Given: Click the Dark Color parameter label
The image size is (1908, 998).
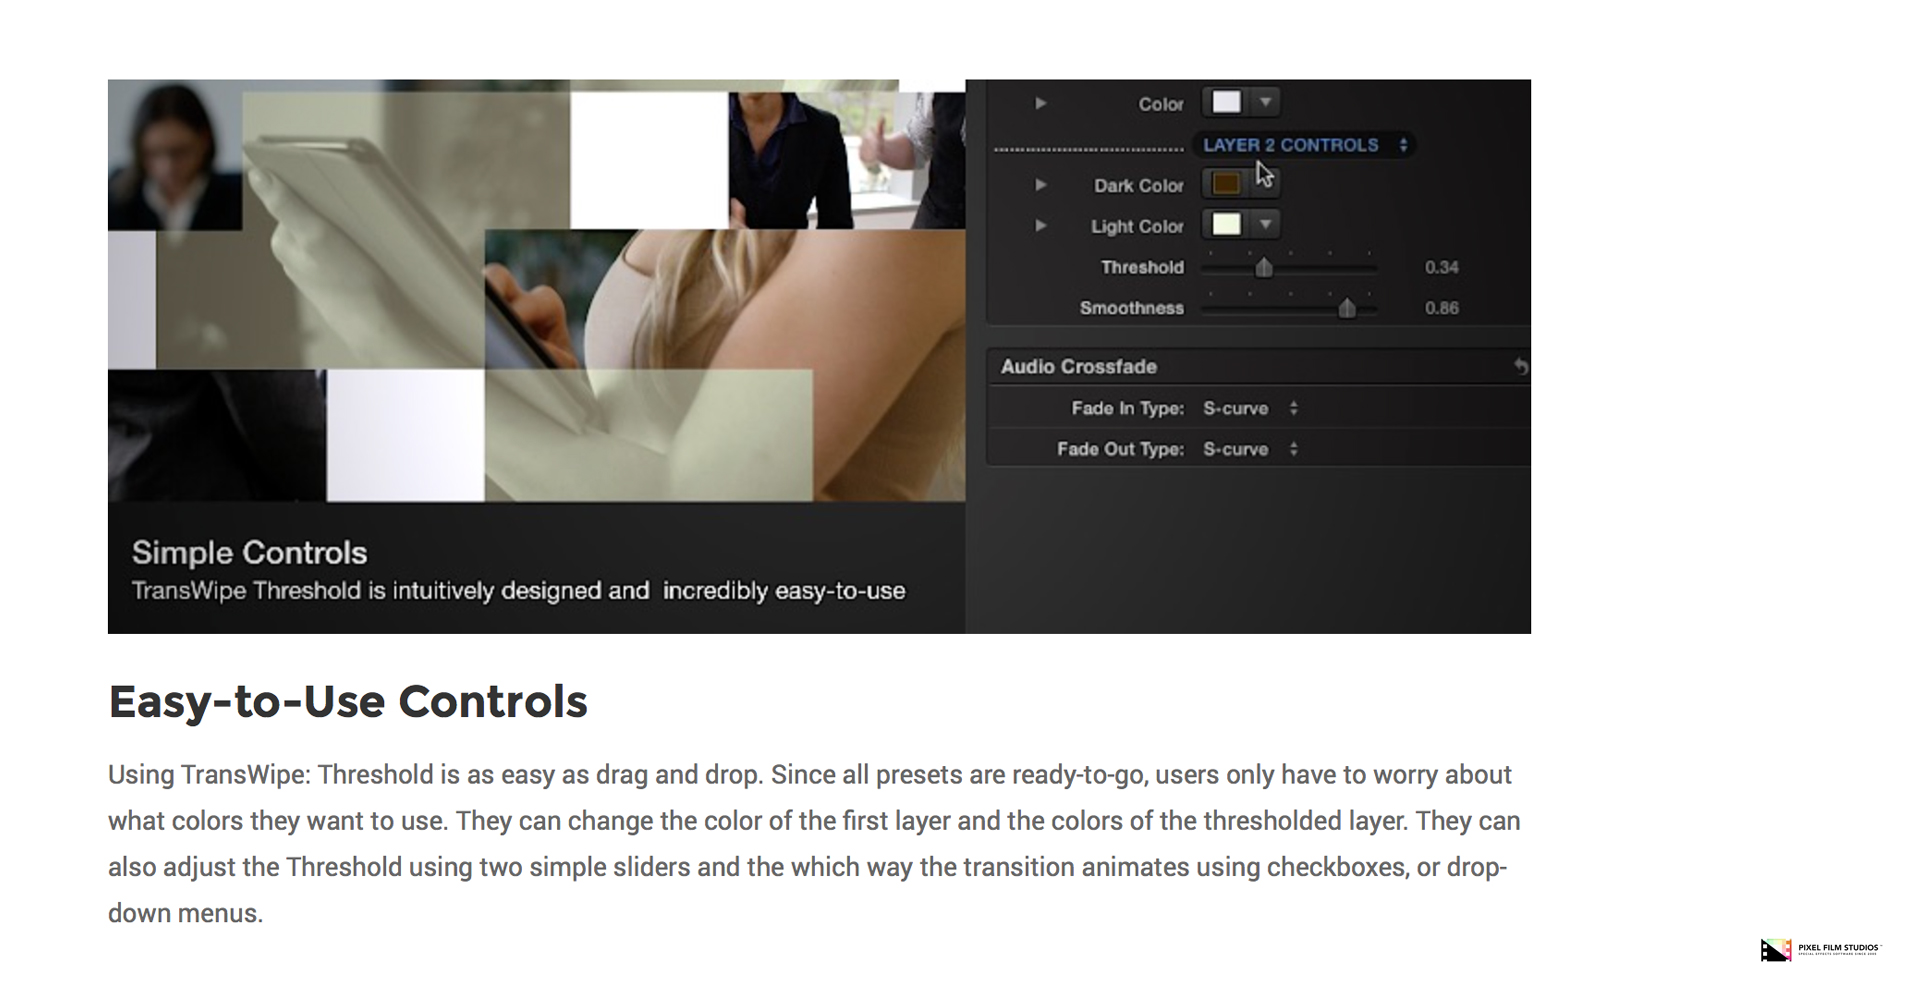Looking at the screenshot, I should click(1138, 186).
